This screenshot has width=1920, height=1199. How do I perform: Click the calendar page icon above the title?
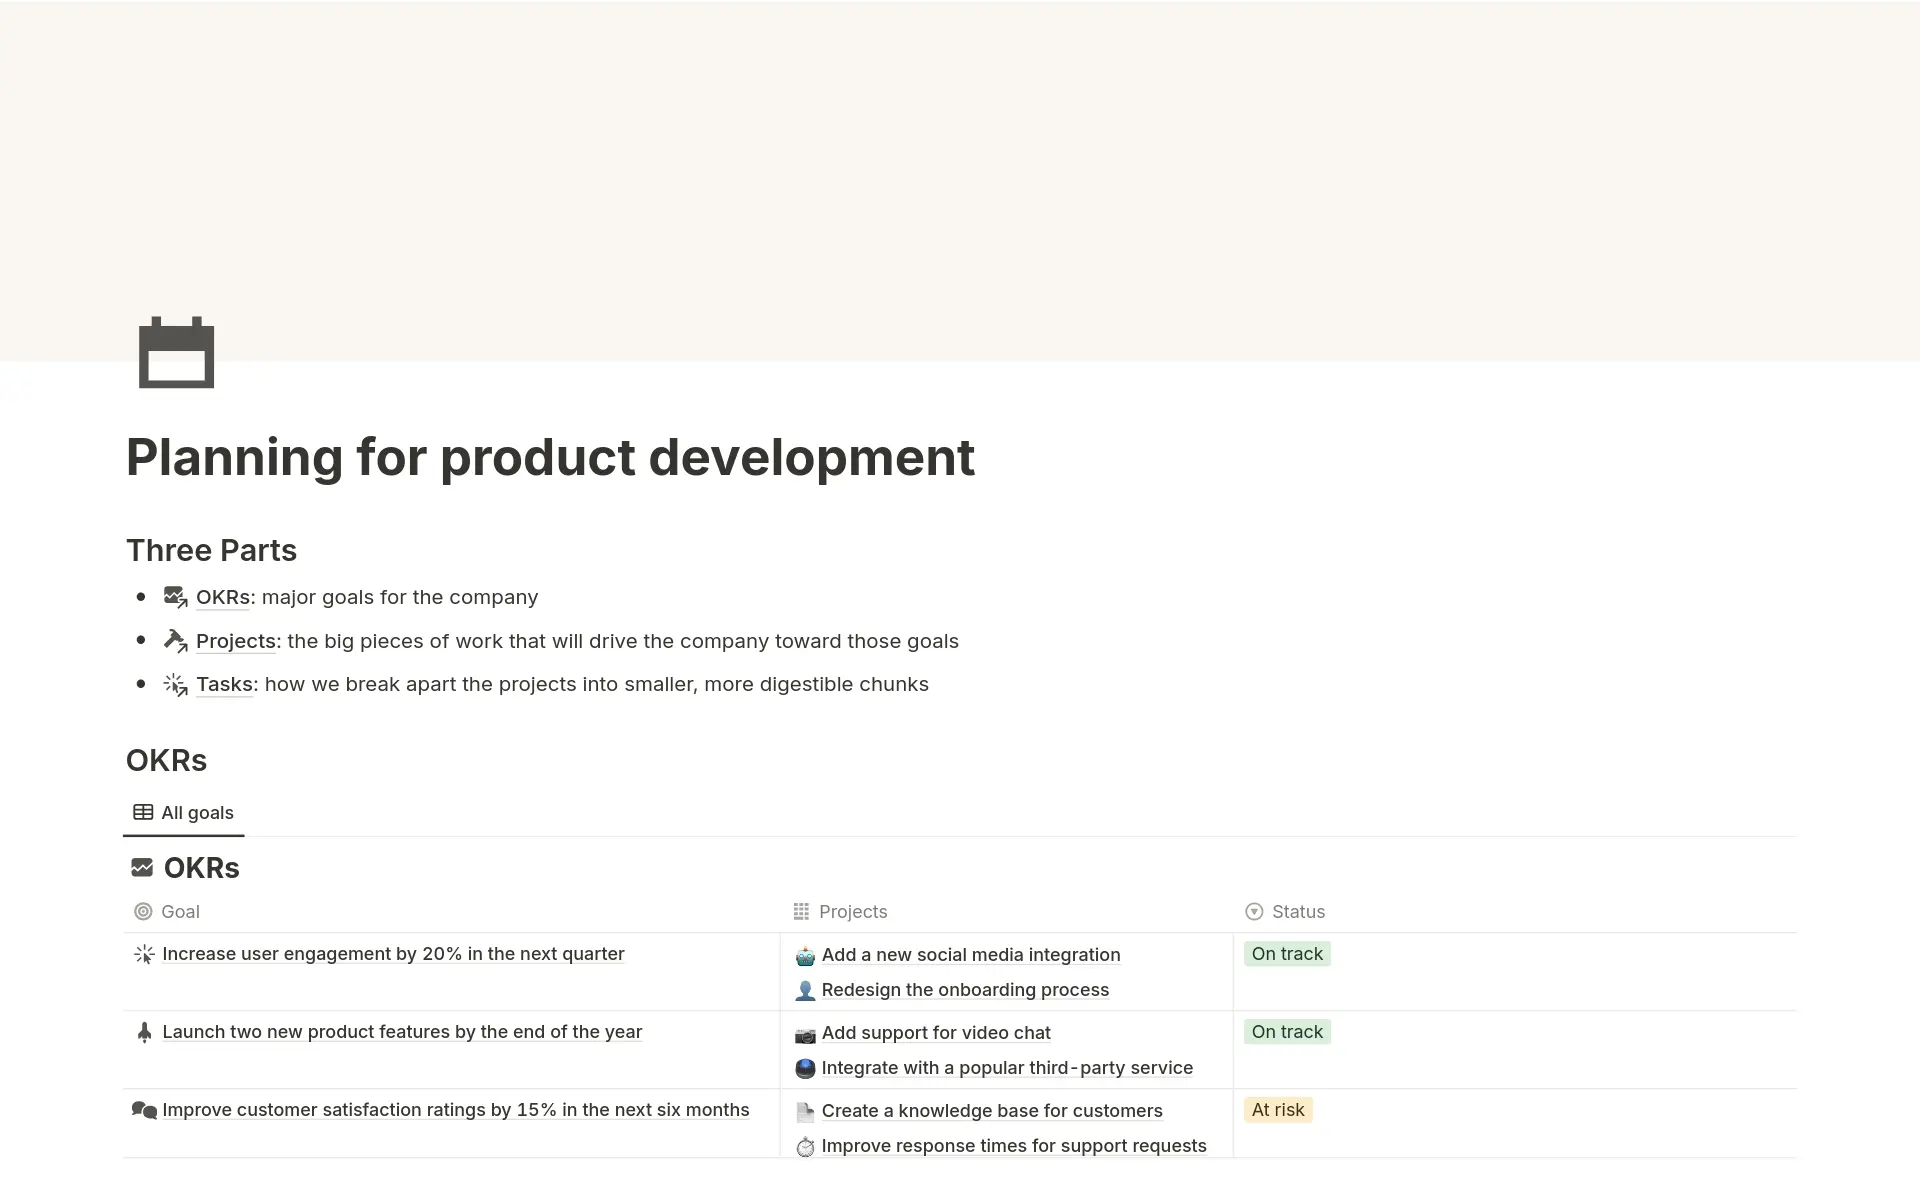(176, 352)
